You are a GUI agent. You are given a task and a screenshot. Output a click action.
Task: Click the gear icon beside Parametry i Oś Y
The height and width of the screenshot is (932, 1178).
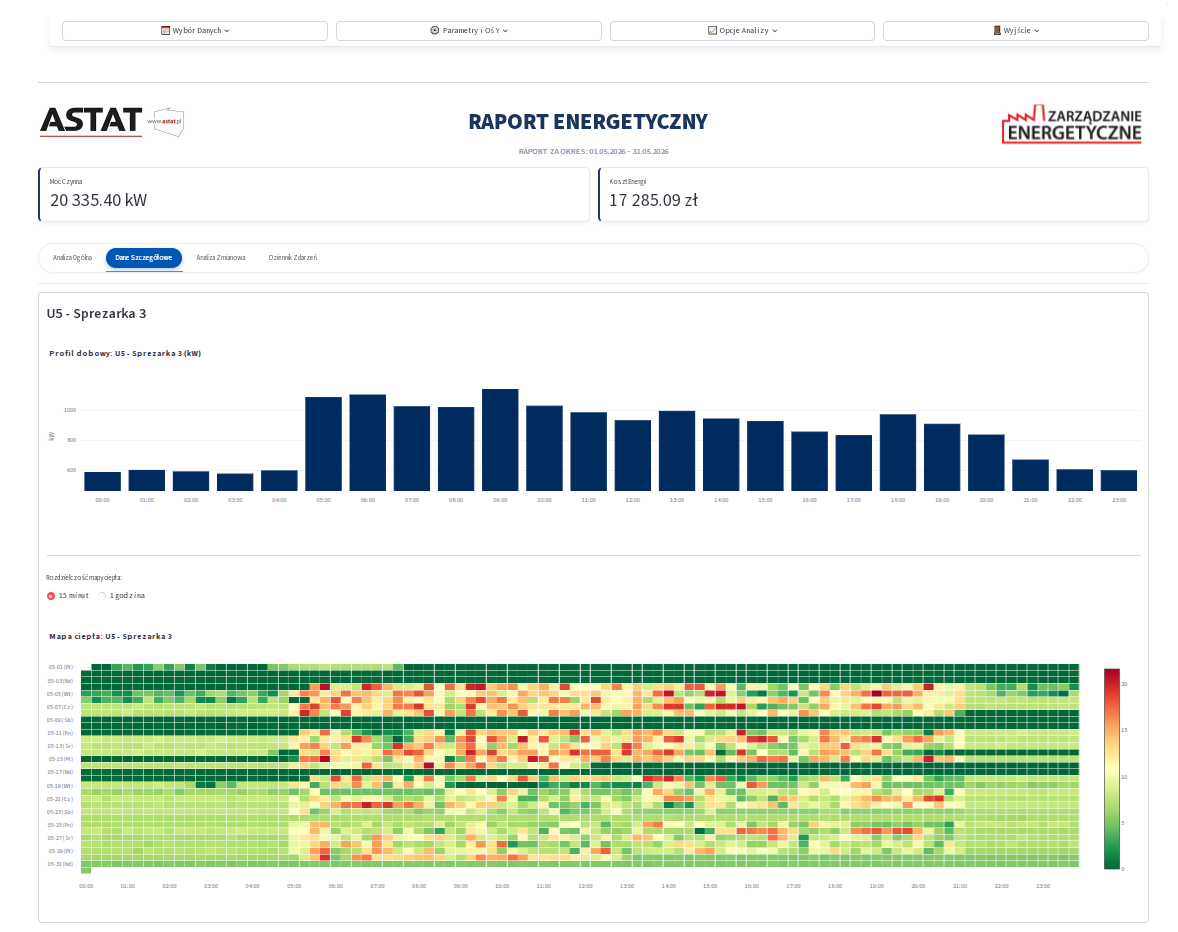pos(434,31)
